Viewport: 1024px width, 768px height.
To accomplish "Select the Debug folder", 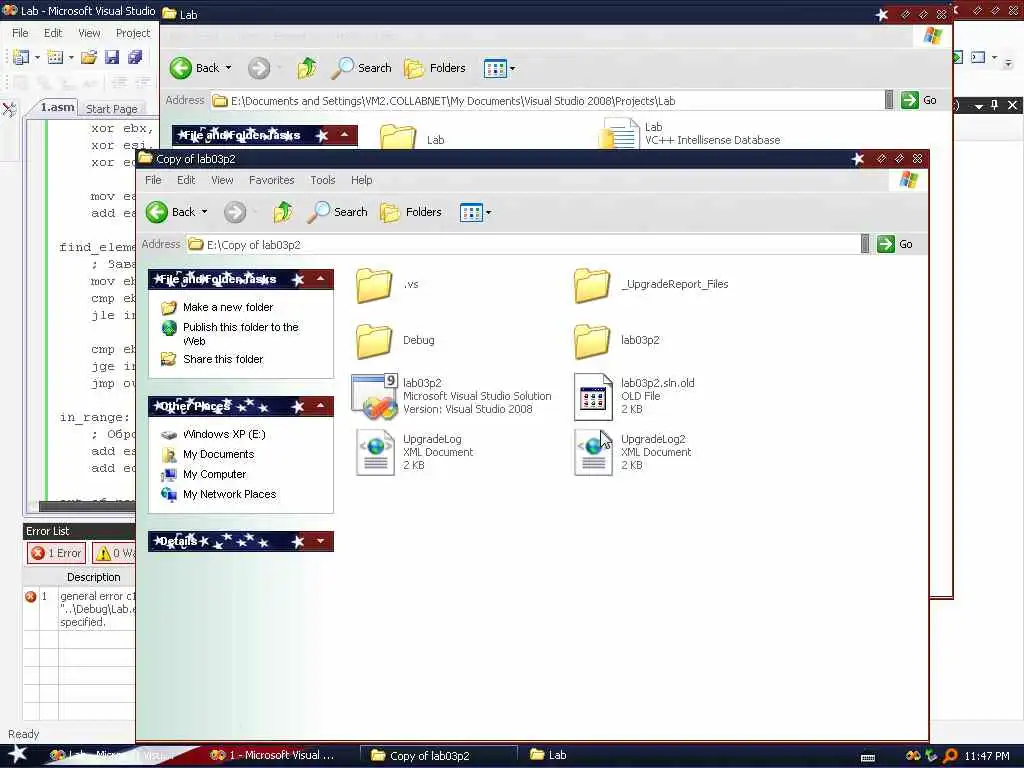I will 394,340.
